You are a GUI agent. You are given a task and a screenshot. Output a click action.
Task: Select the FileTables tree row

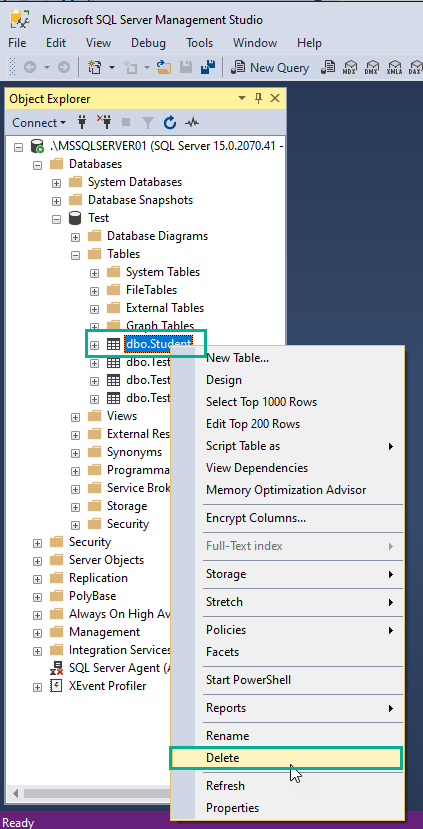[x=151, y=290]
